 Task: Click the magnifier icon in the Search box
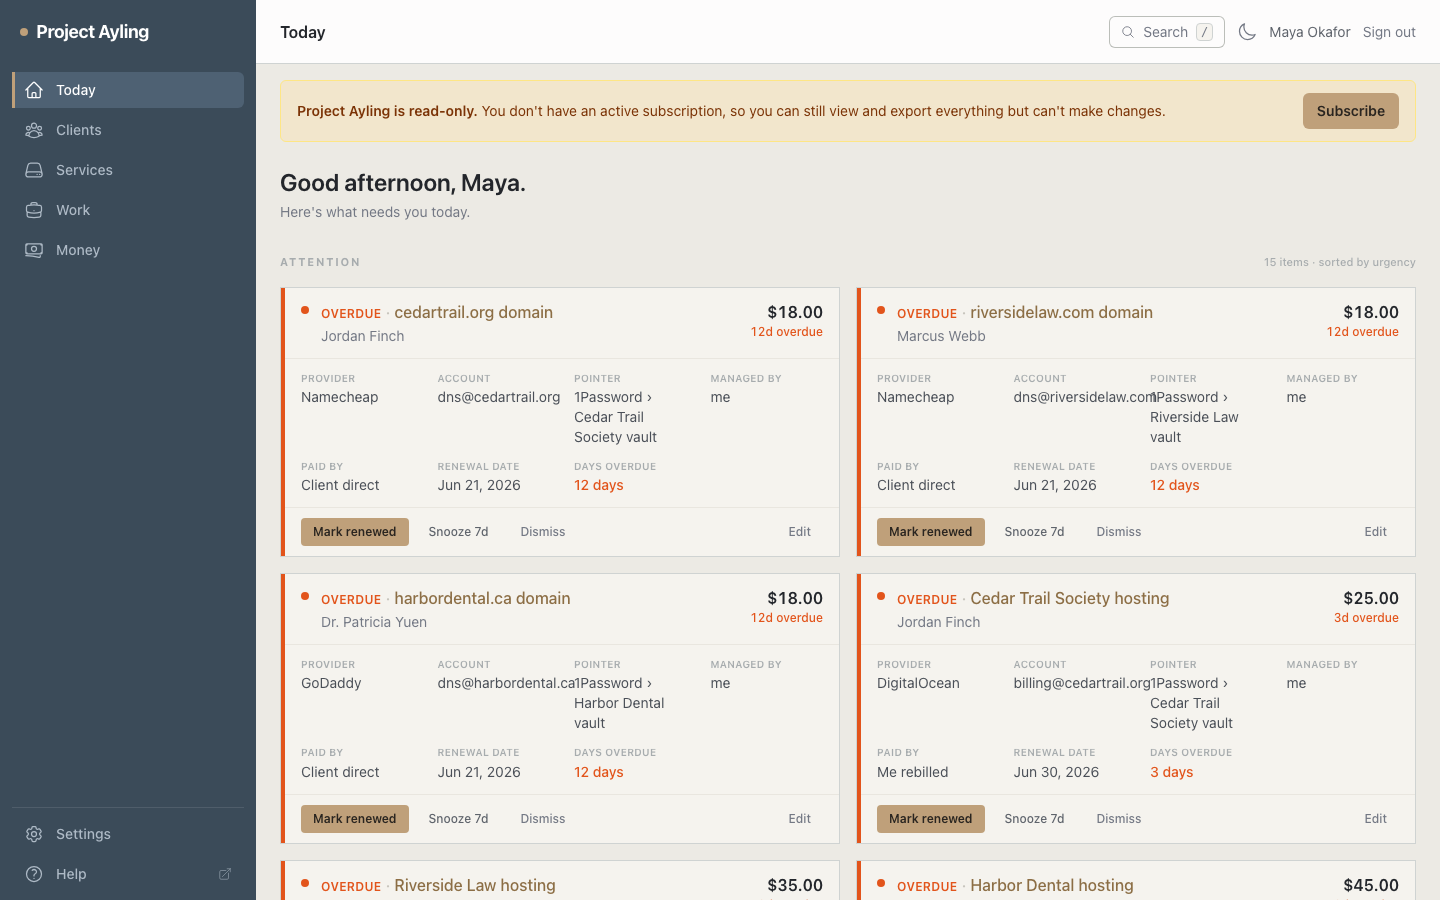1128,32
